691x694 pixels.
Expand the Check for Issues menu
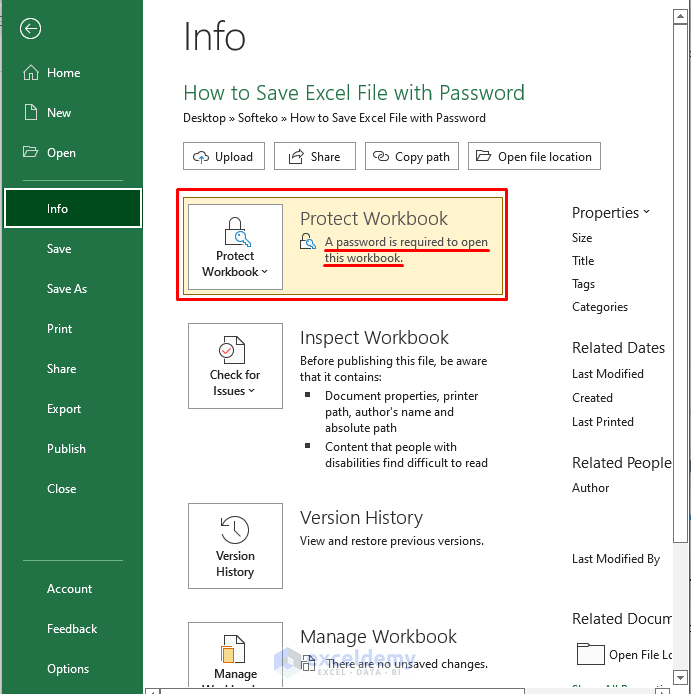pyautogui.click(x=235, y=367)
